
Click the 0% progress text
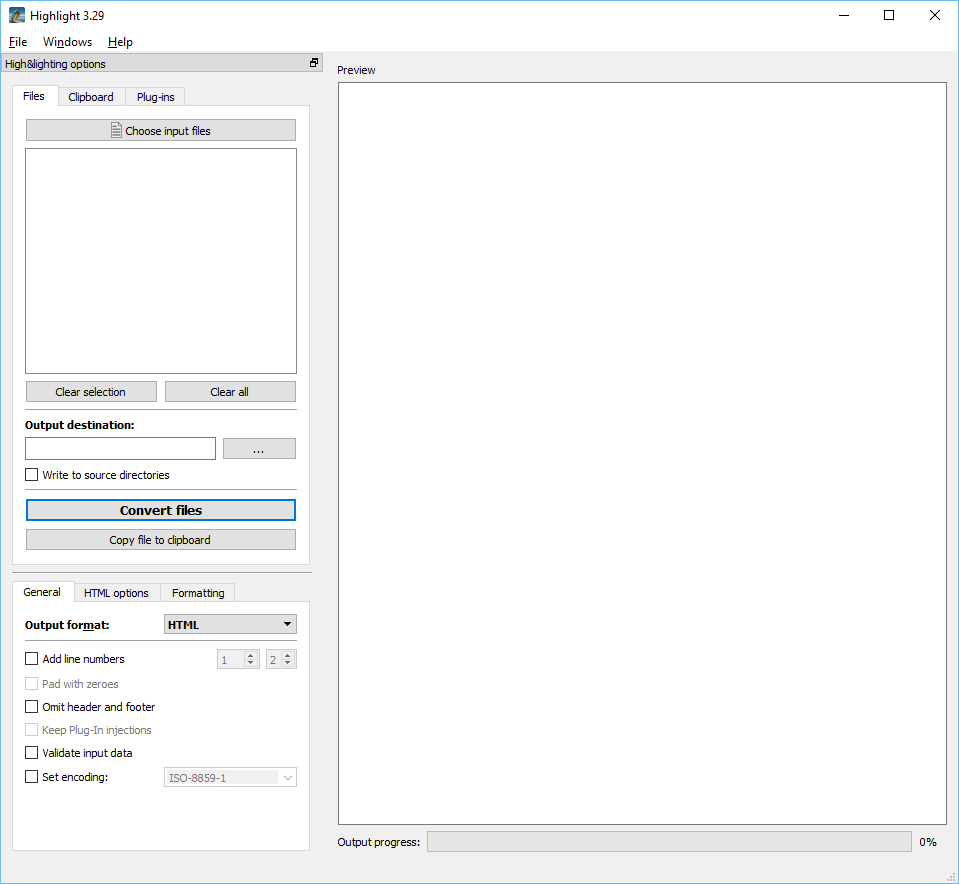coord(928,842)
